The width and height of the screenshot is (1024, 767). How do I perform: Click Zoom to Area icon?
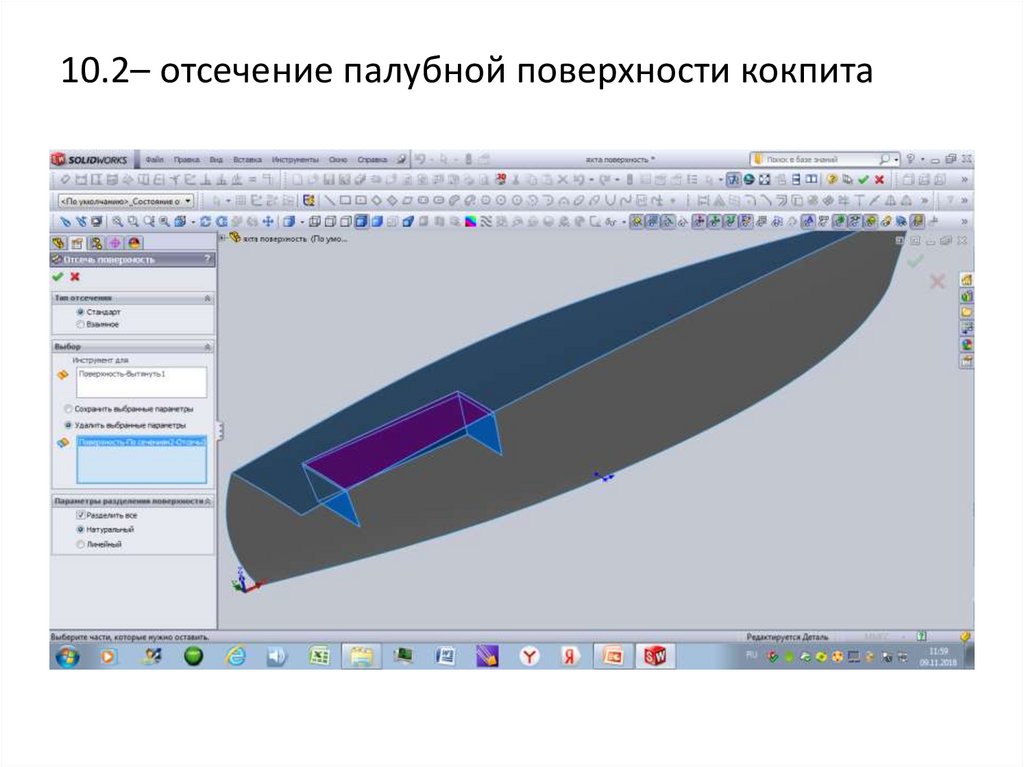click(133, 222)
